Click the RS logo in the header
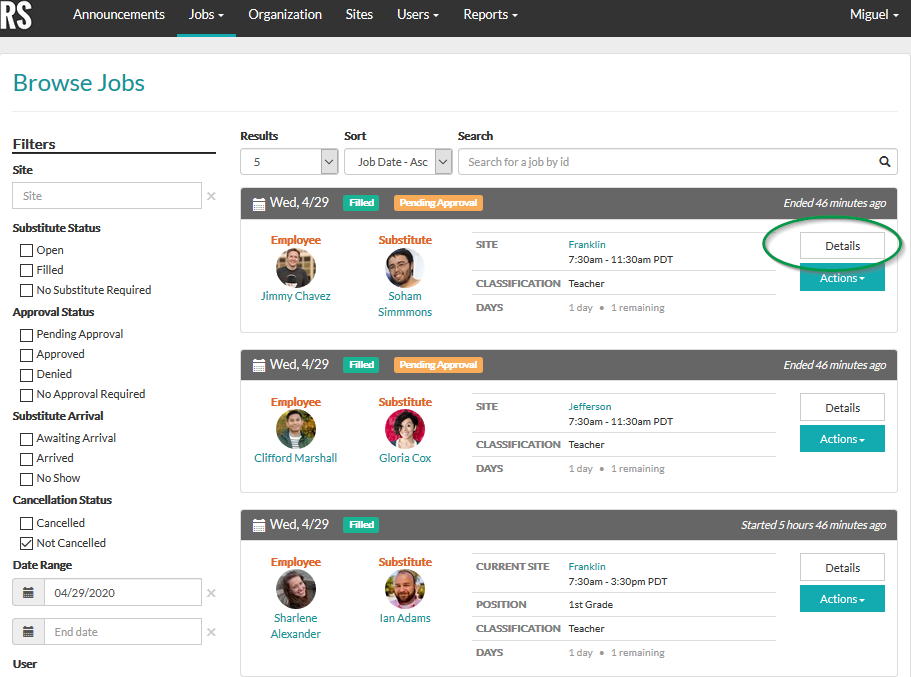 [16, 16]
